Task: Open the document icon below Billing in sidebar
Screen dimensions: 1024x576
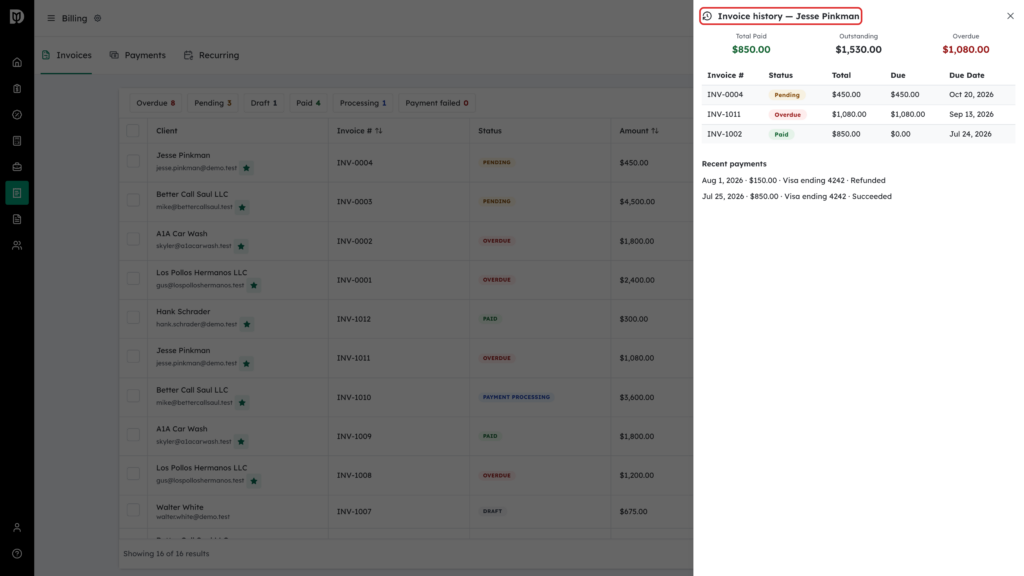Action: (x=17, y=219)
